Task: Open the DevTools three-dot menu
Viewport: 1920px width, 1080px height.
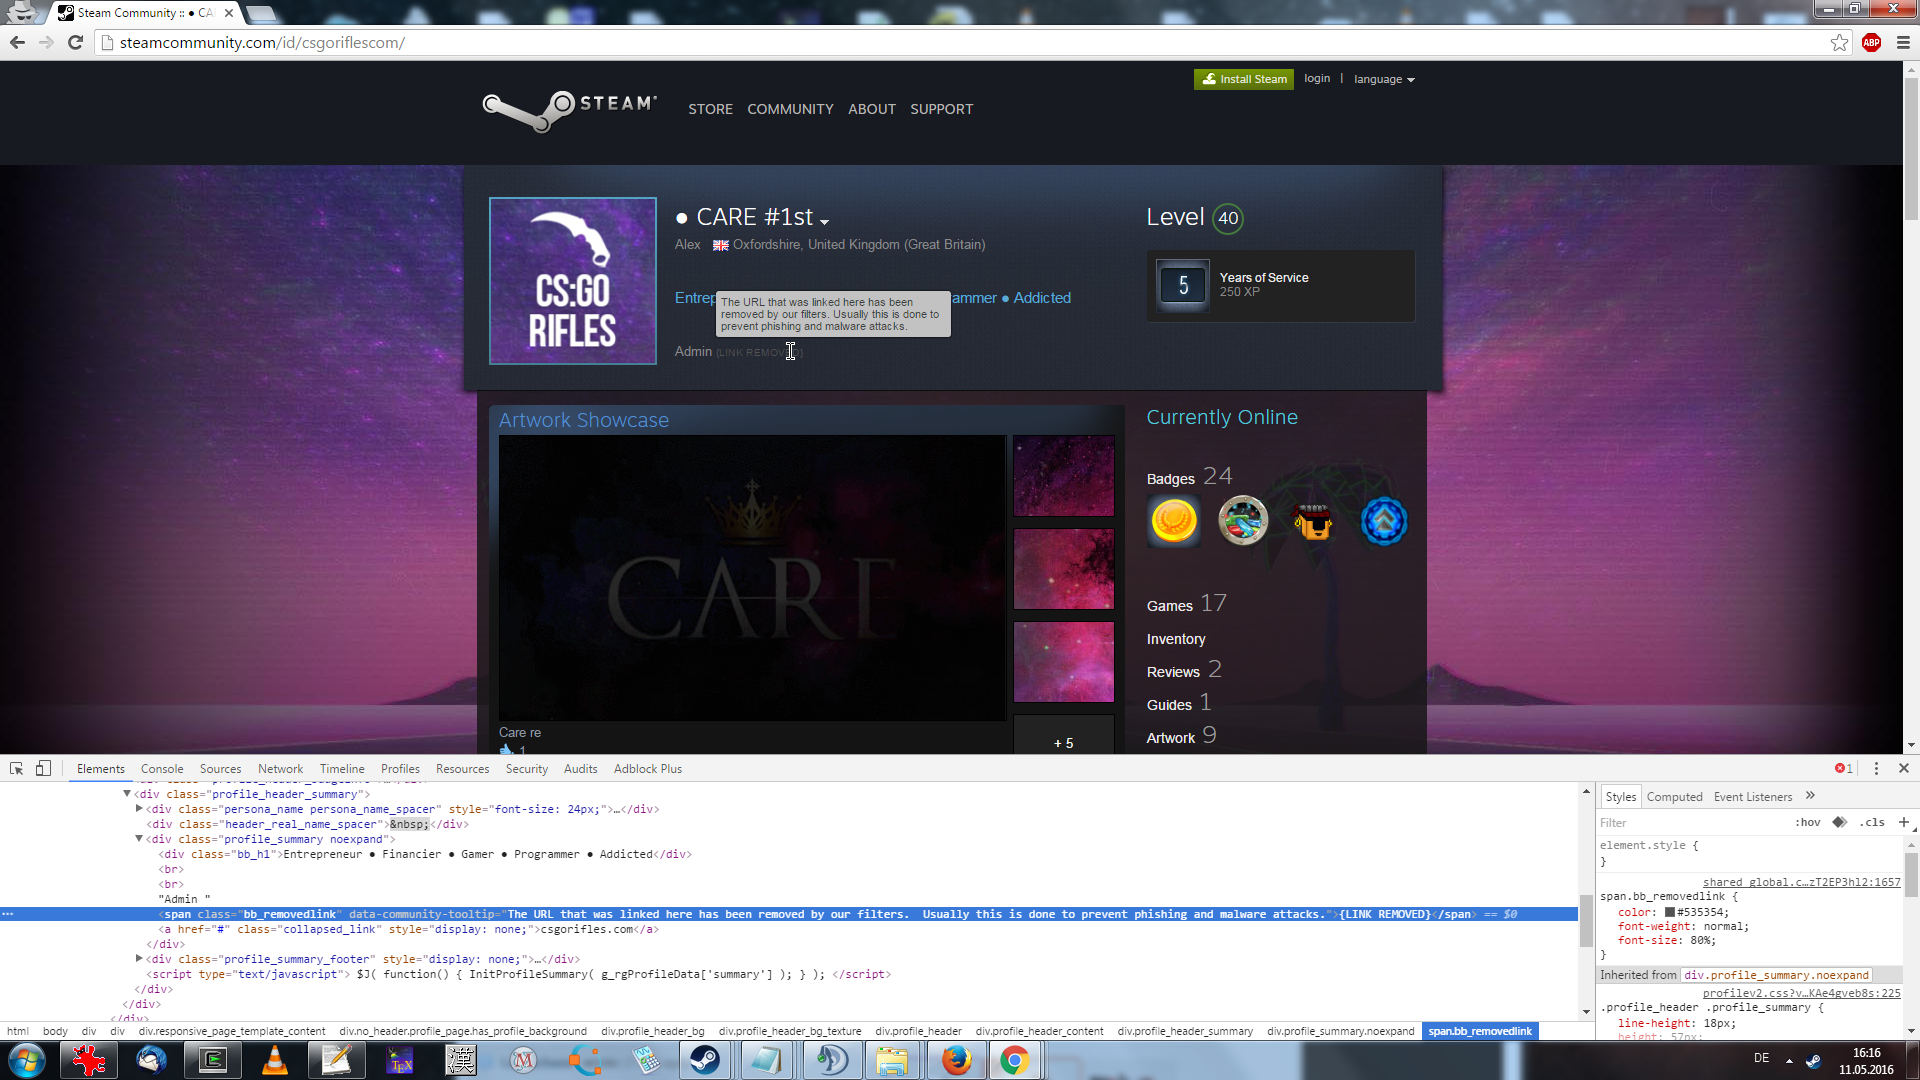Action: click(x=1876, y=768)
